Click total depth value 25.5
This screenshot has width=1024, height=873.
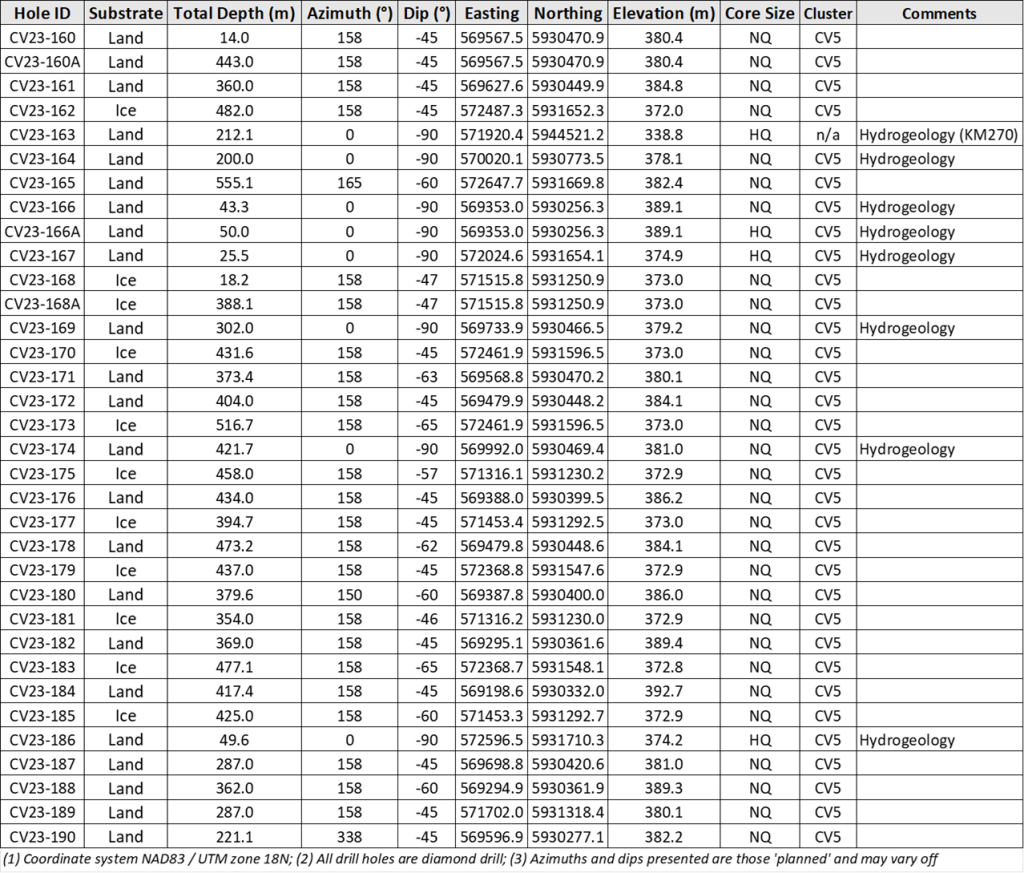click(234, 255)
